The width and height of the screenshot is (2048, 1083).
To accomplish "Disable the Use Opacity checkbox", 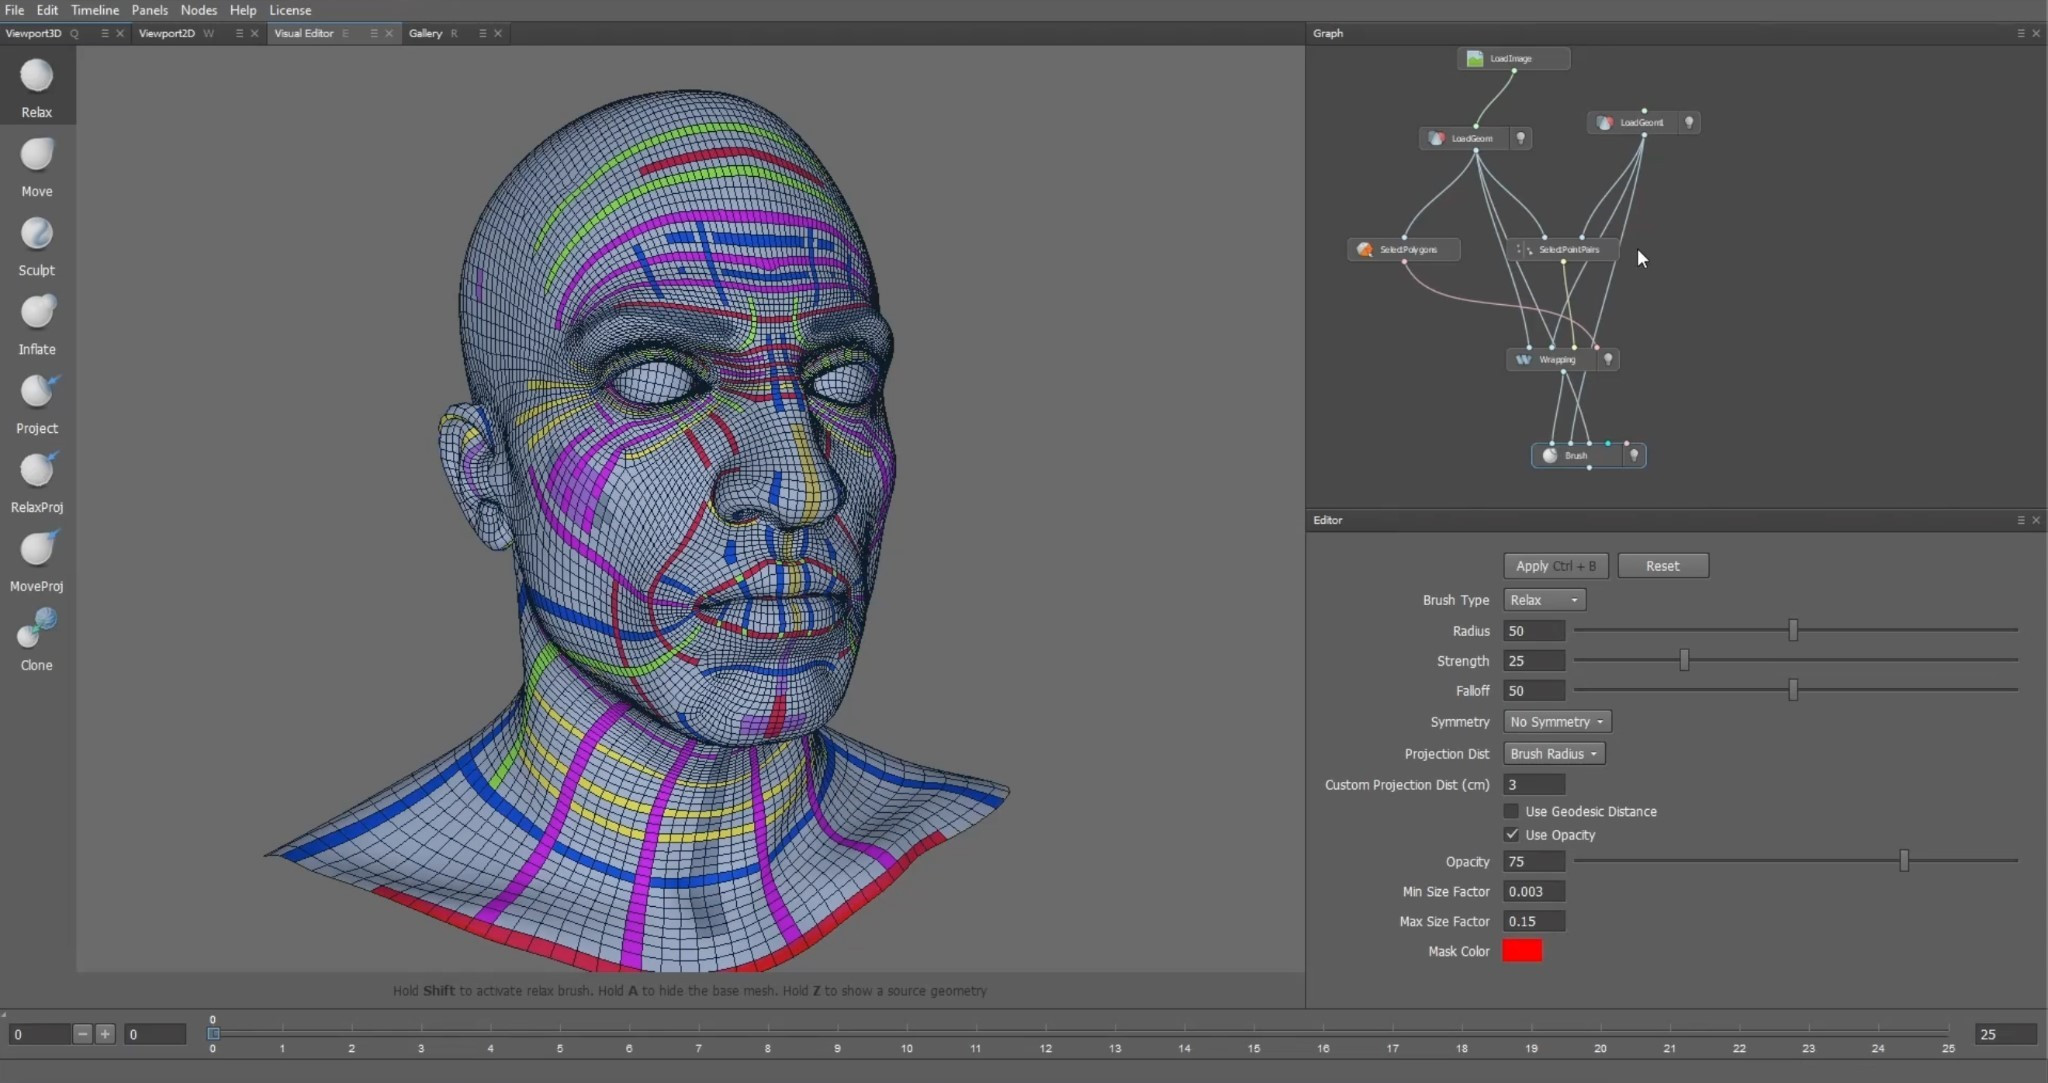I will pyautogui.click(x=1511, y=835).
